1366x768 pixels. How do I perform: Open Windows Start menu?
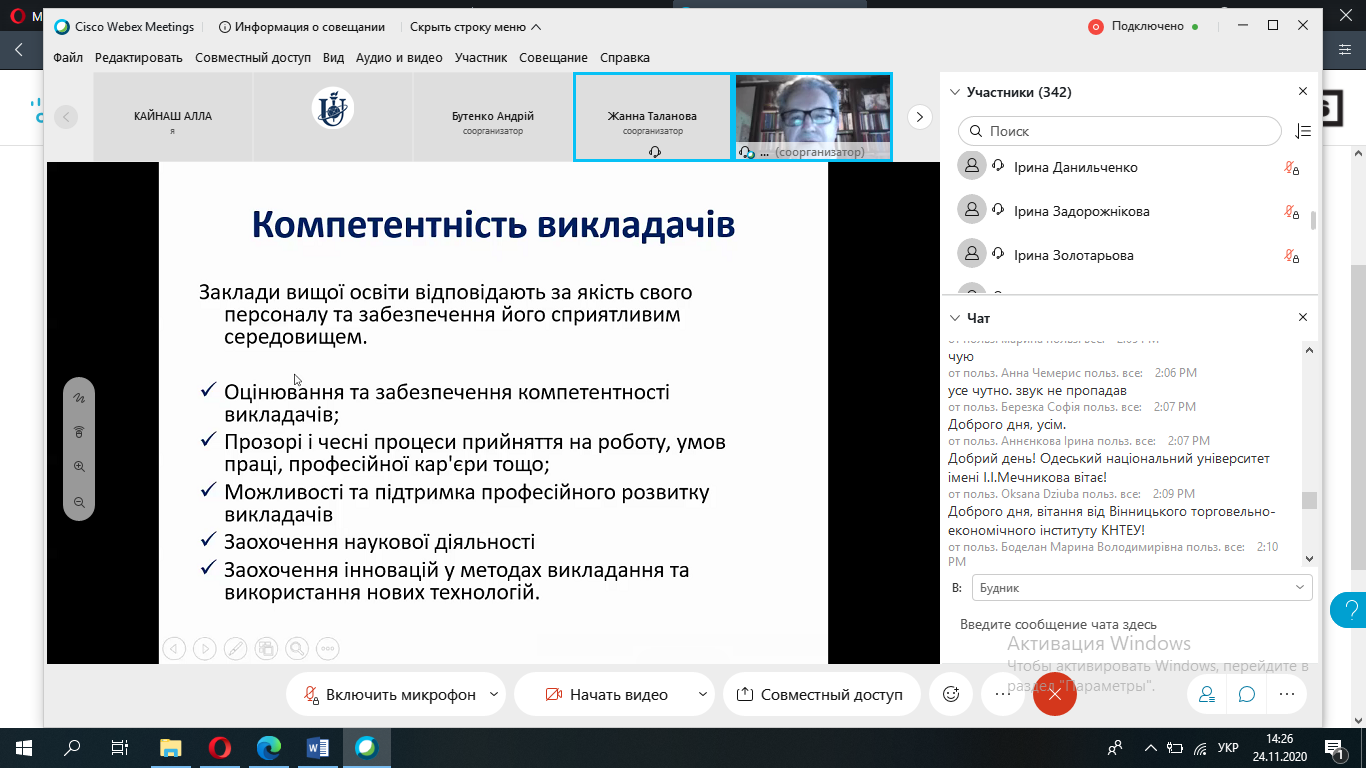pyautogui.click(x=24, y=747)
